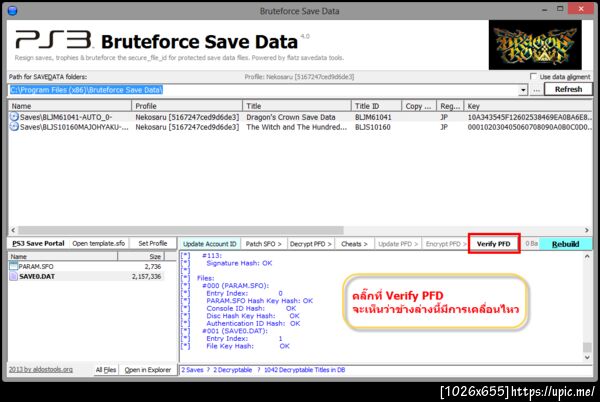
Task: Click the 'Console ID Hash: OK' log line
Action: tap(251, 308)
